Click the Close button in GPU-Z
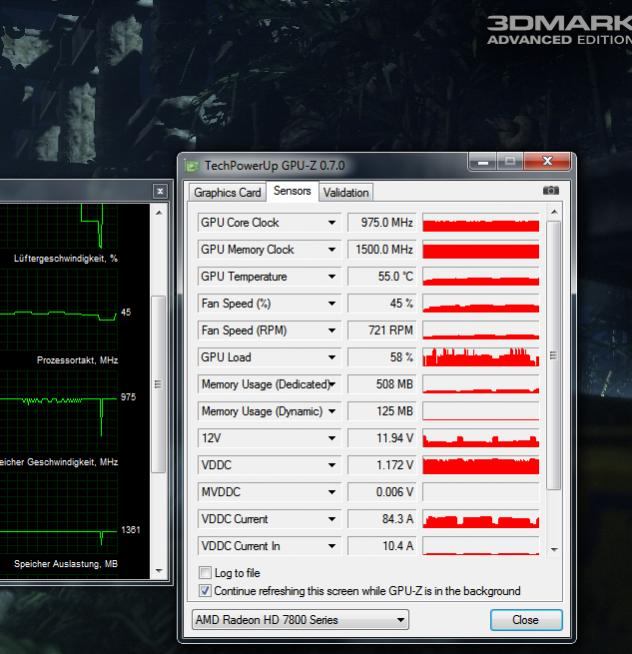This screenshot has width=632, height=654. pos(526,620)
